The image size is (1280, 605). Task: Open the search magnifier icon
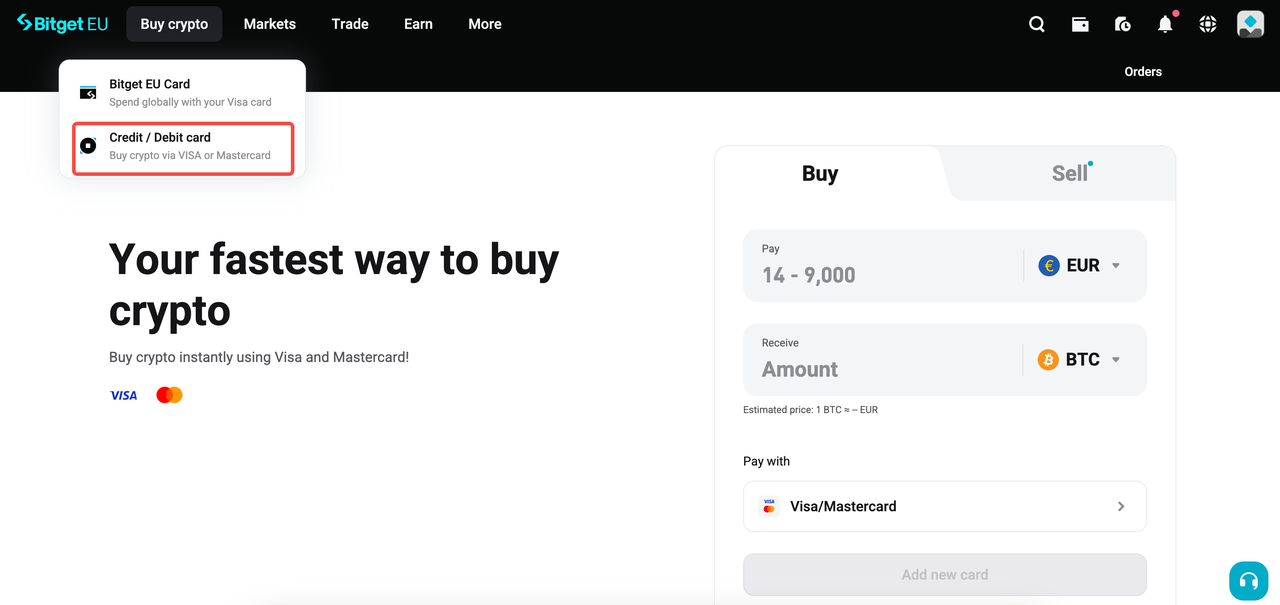[x=1037, y=24]
